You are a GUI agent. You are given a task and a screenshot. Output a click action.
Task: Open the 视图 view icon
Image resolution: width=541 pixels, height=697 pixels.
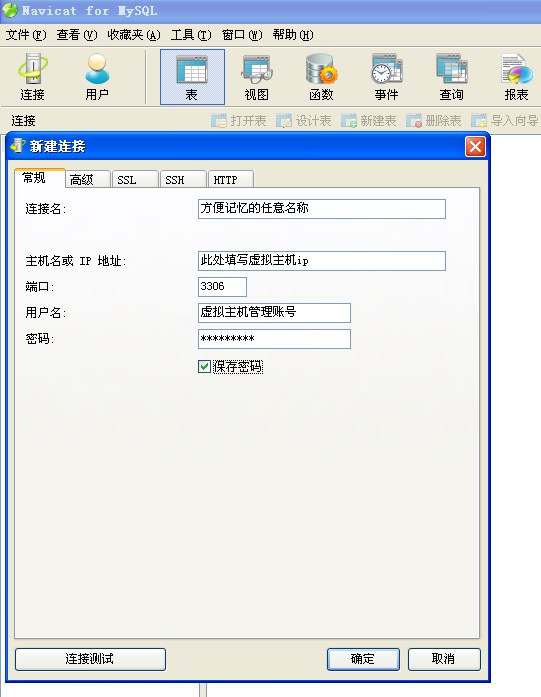tap(256, 77)
